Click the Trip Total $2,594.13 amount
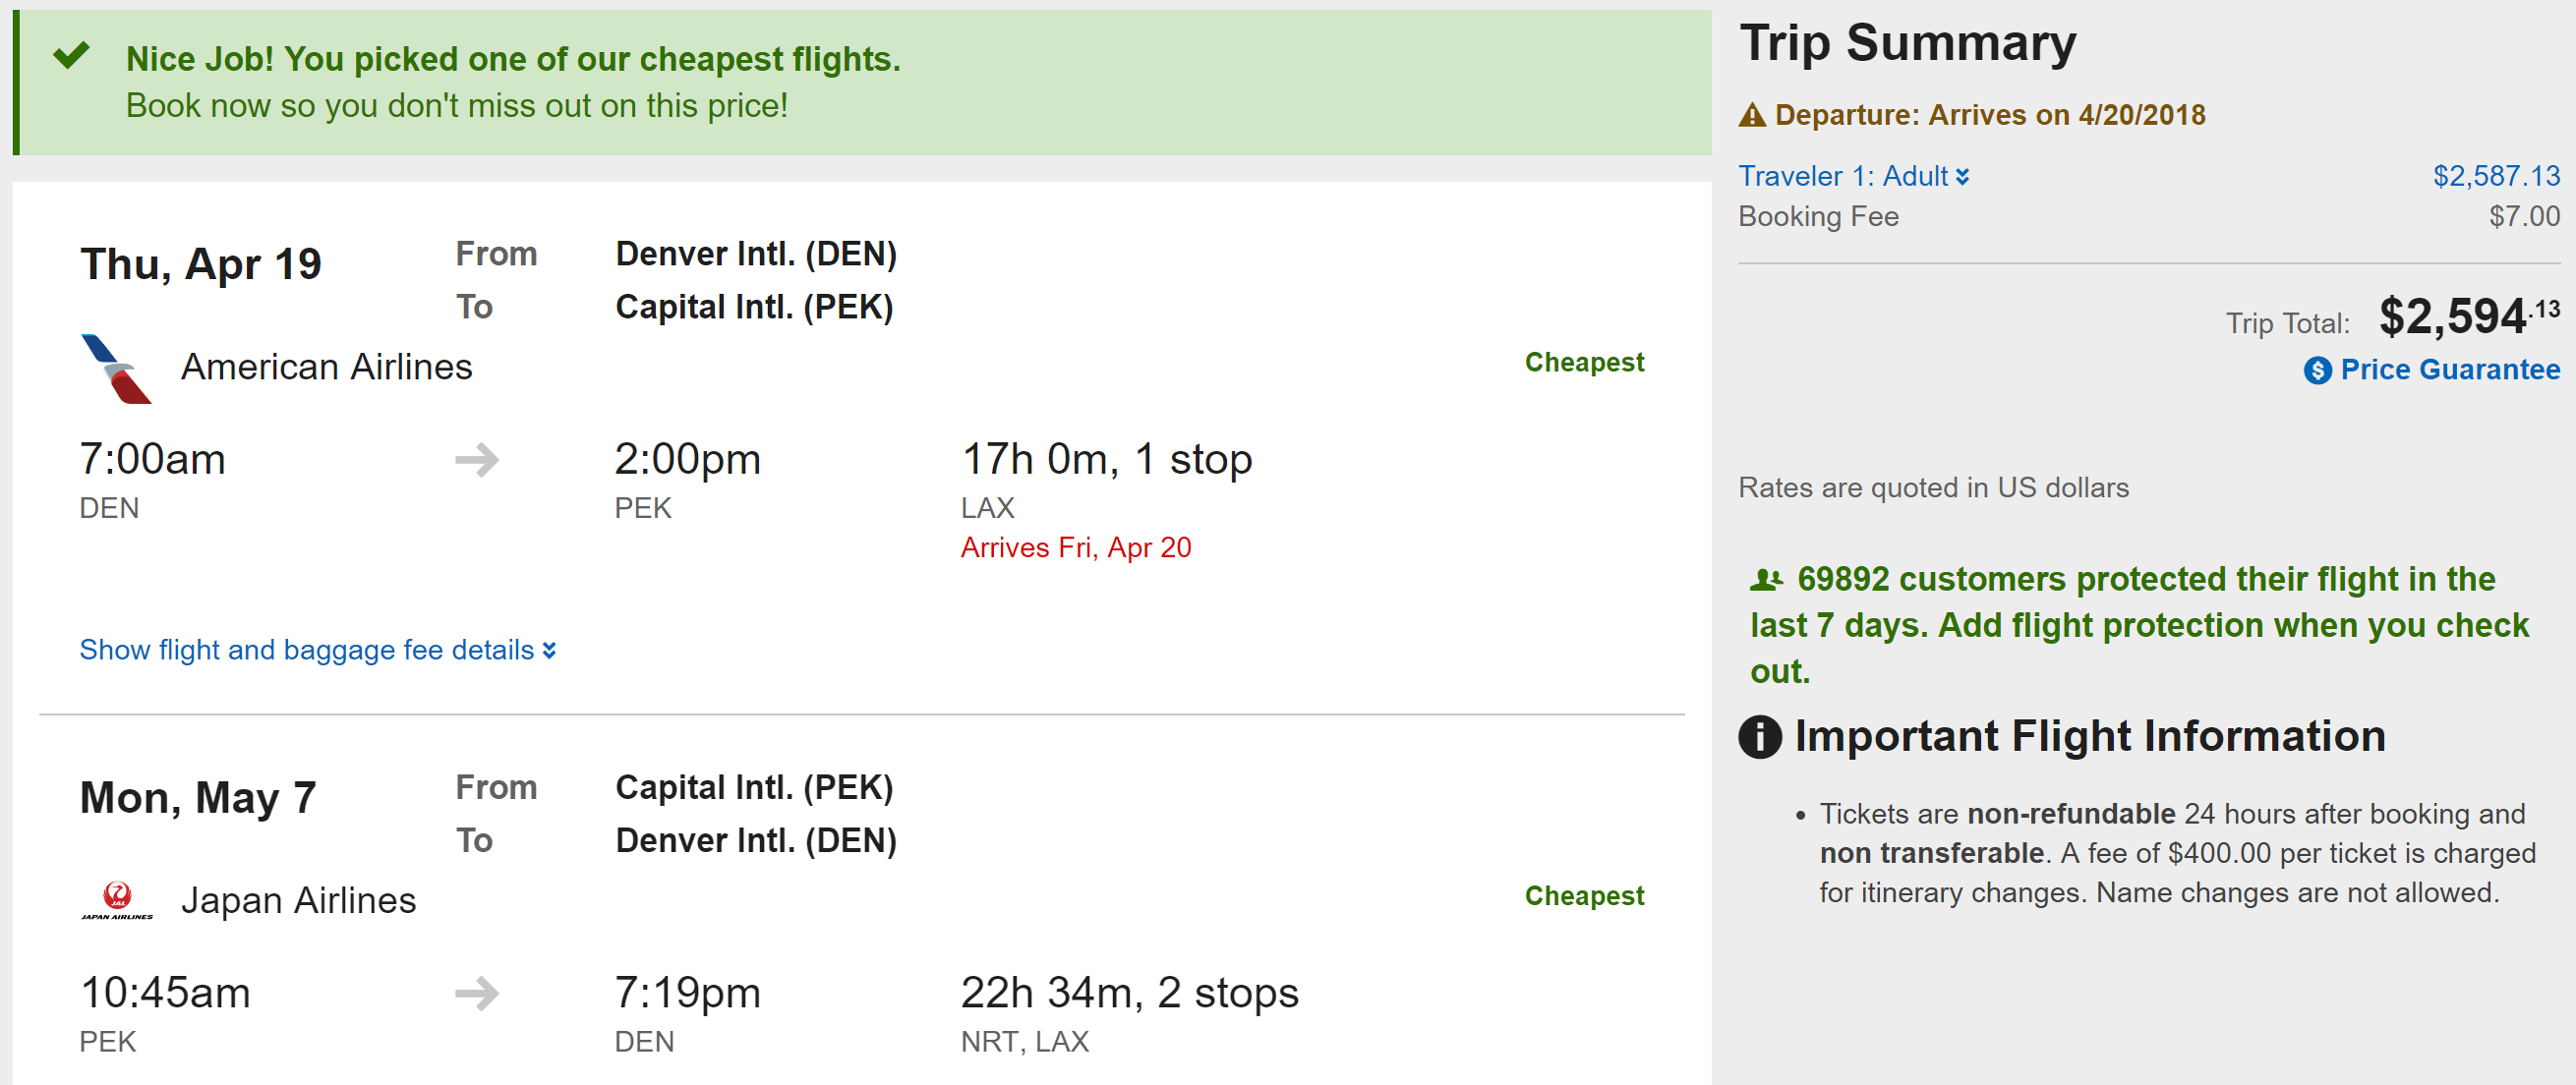Viewport: 2576px width, 1085px height. (2467, 317)
